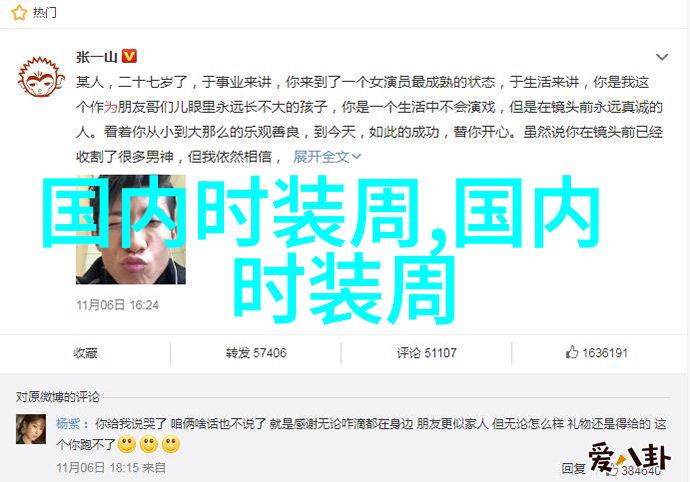Click the star icon beside 热门

pos(19,13)
